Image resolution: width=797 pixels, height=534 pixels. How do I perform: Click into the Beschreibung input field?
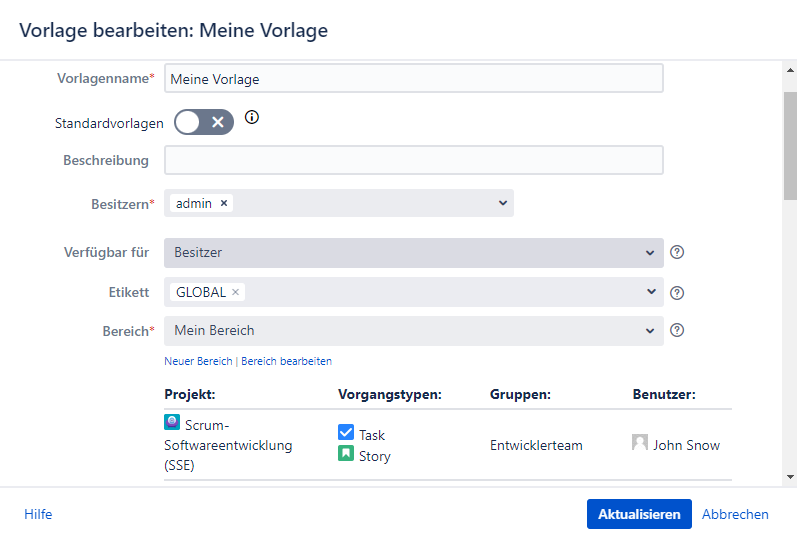pyautogui.click(x=413, y=160)
